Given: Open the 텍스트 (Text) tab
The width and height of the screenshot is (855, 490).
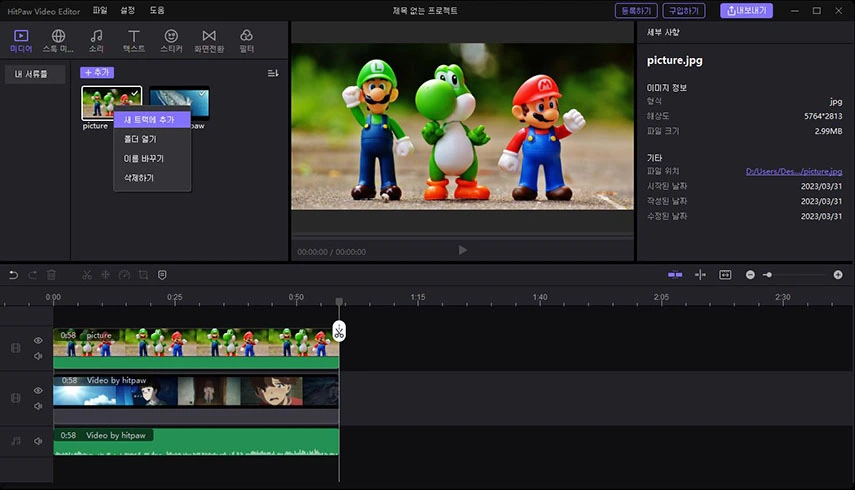Looking at the screenshot, I should click(134, 41).
